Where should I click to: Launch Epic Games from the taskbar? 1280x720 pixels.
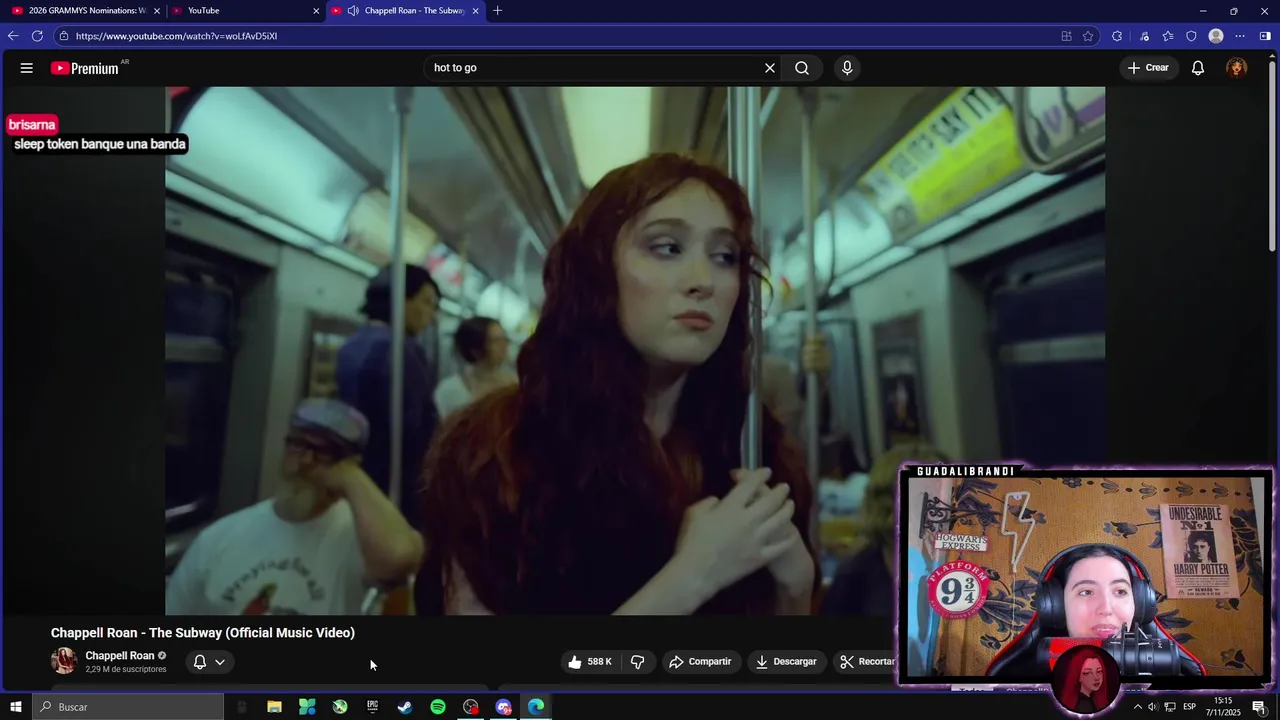pos(372,707)
